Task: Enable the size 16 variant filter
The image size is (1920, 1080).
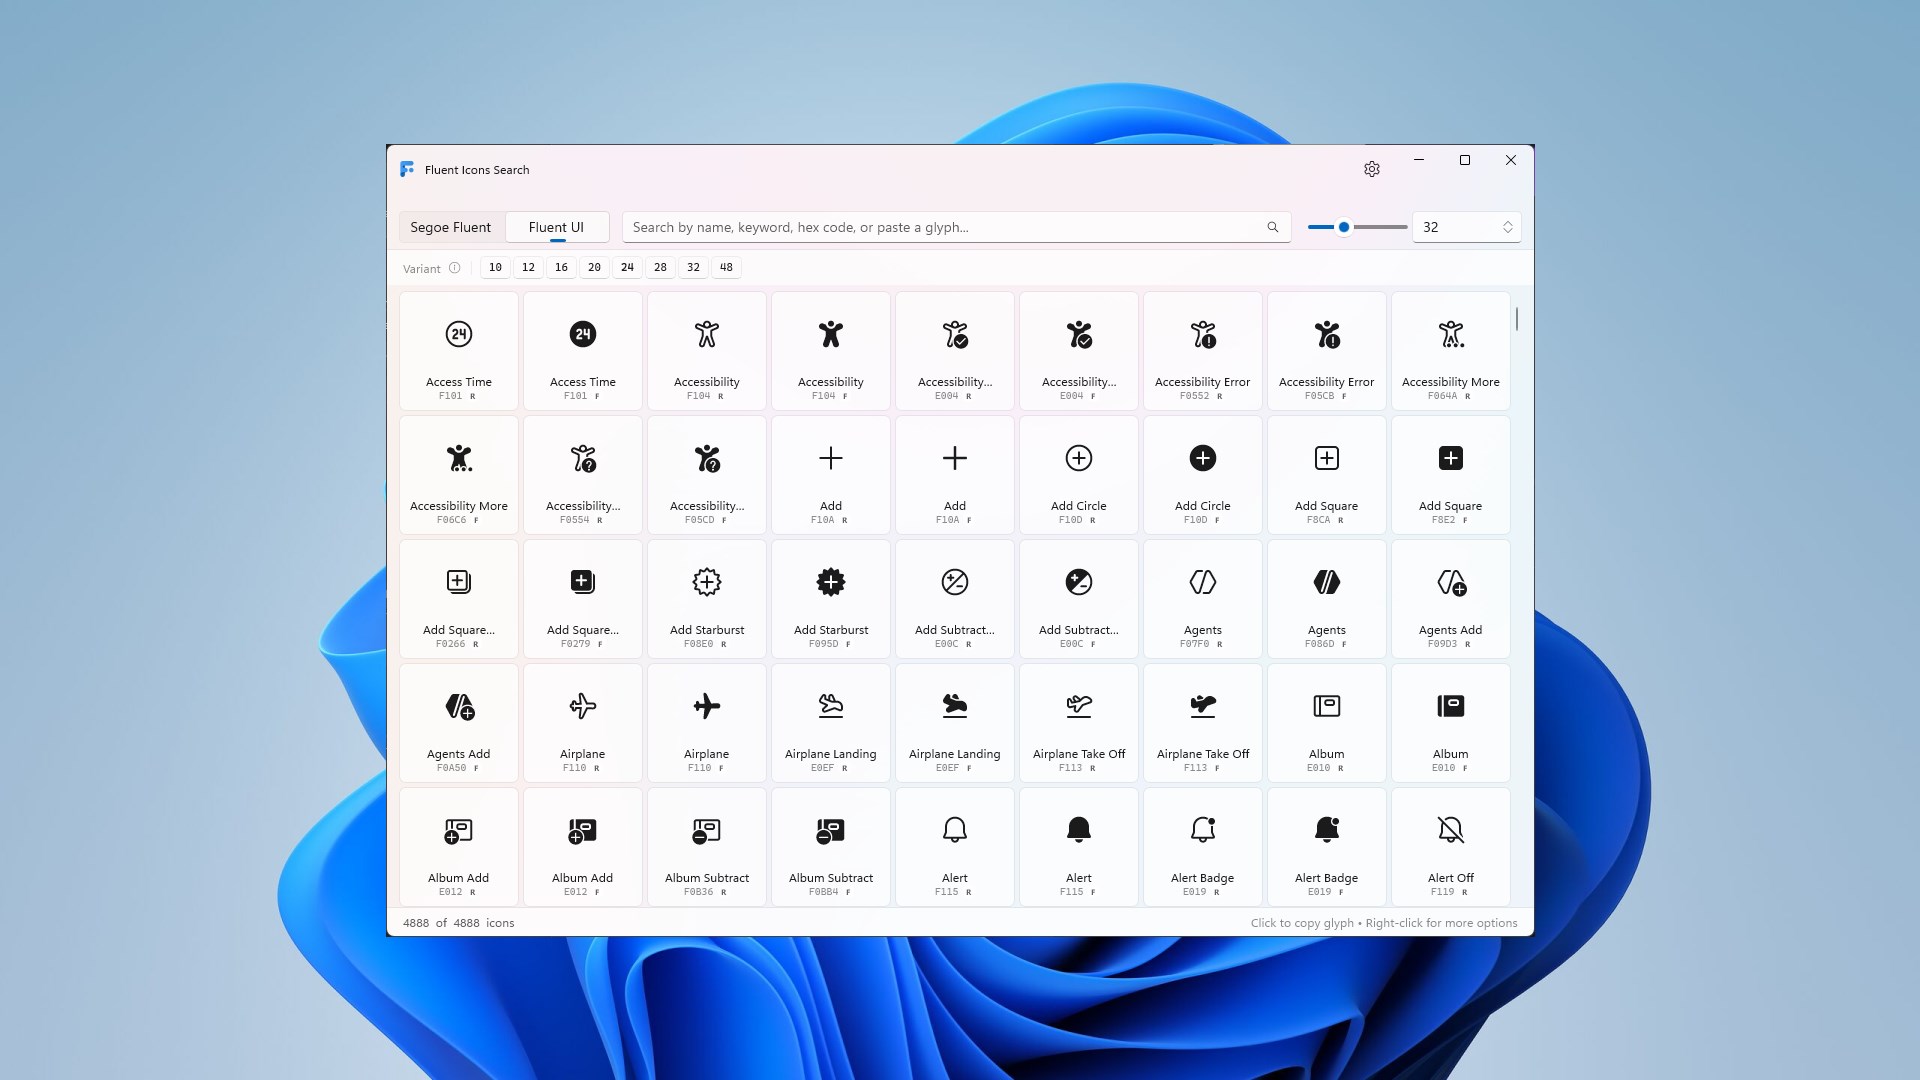Action: coord(561,267)
